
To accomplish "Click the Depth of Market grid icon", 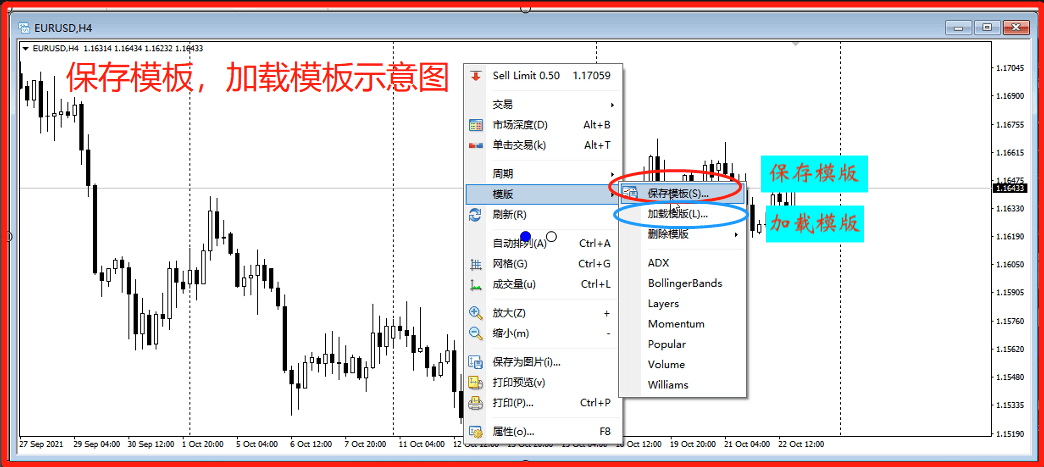I will (x=475, y=125).
